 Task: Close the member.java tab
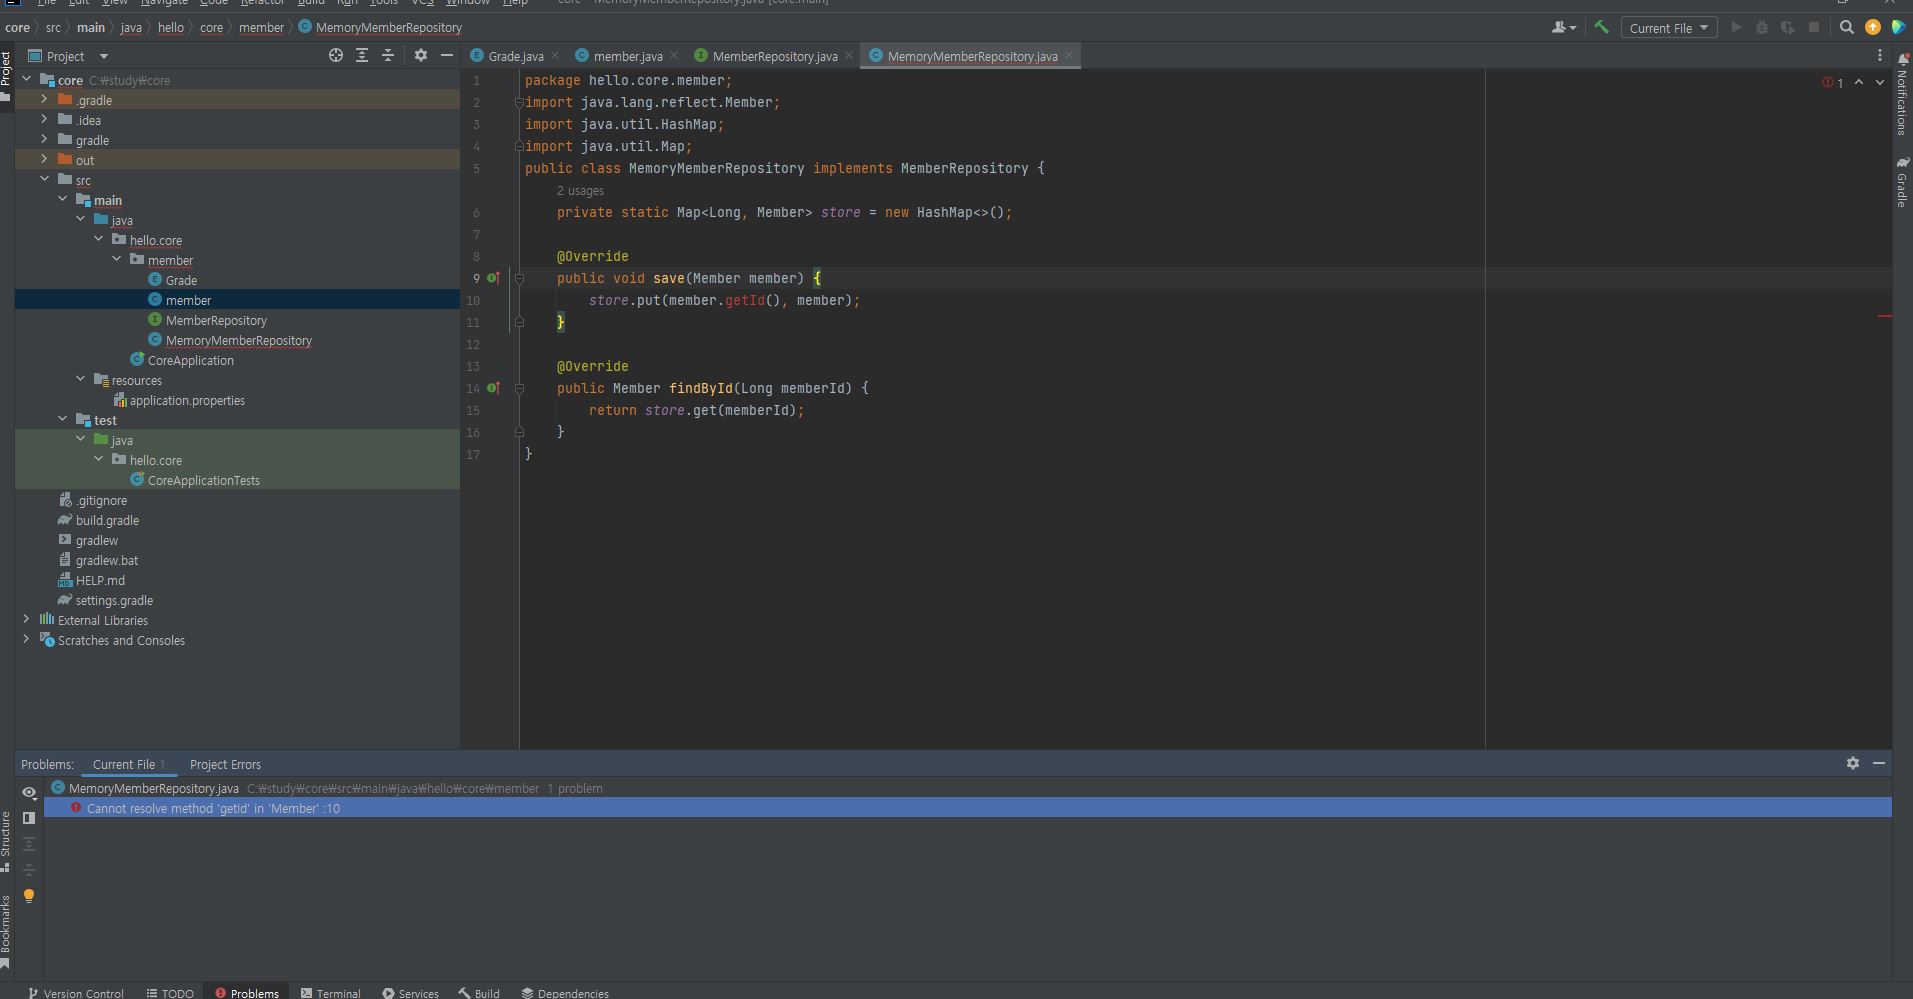pos(674,56)
